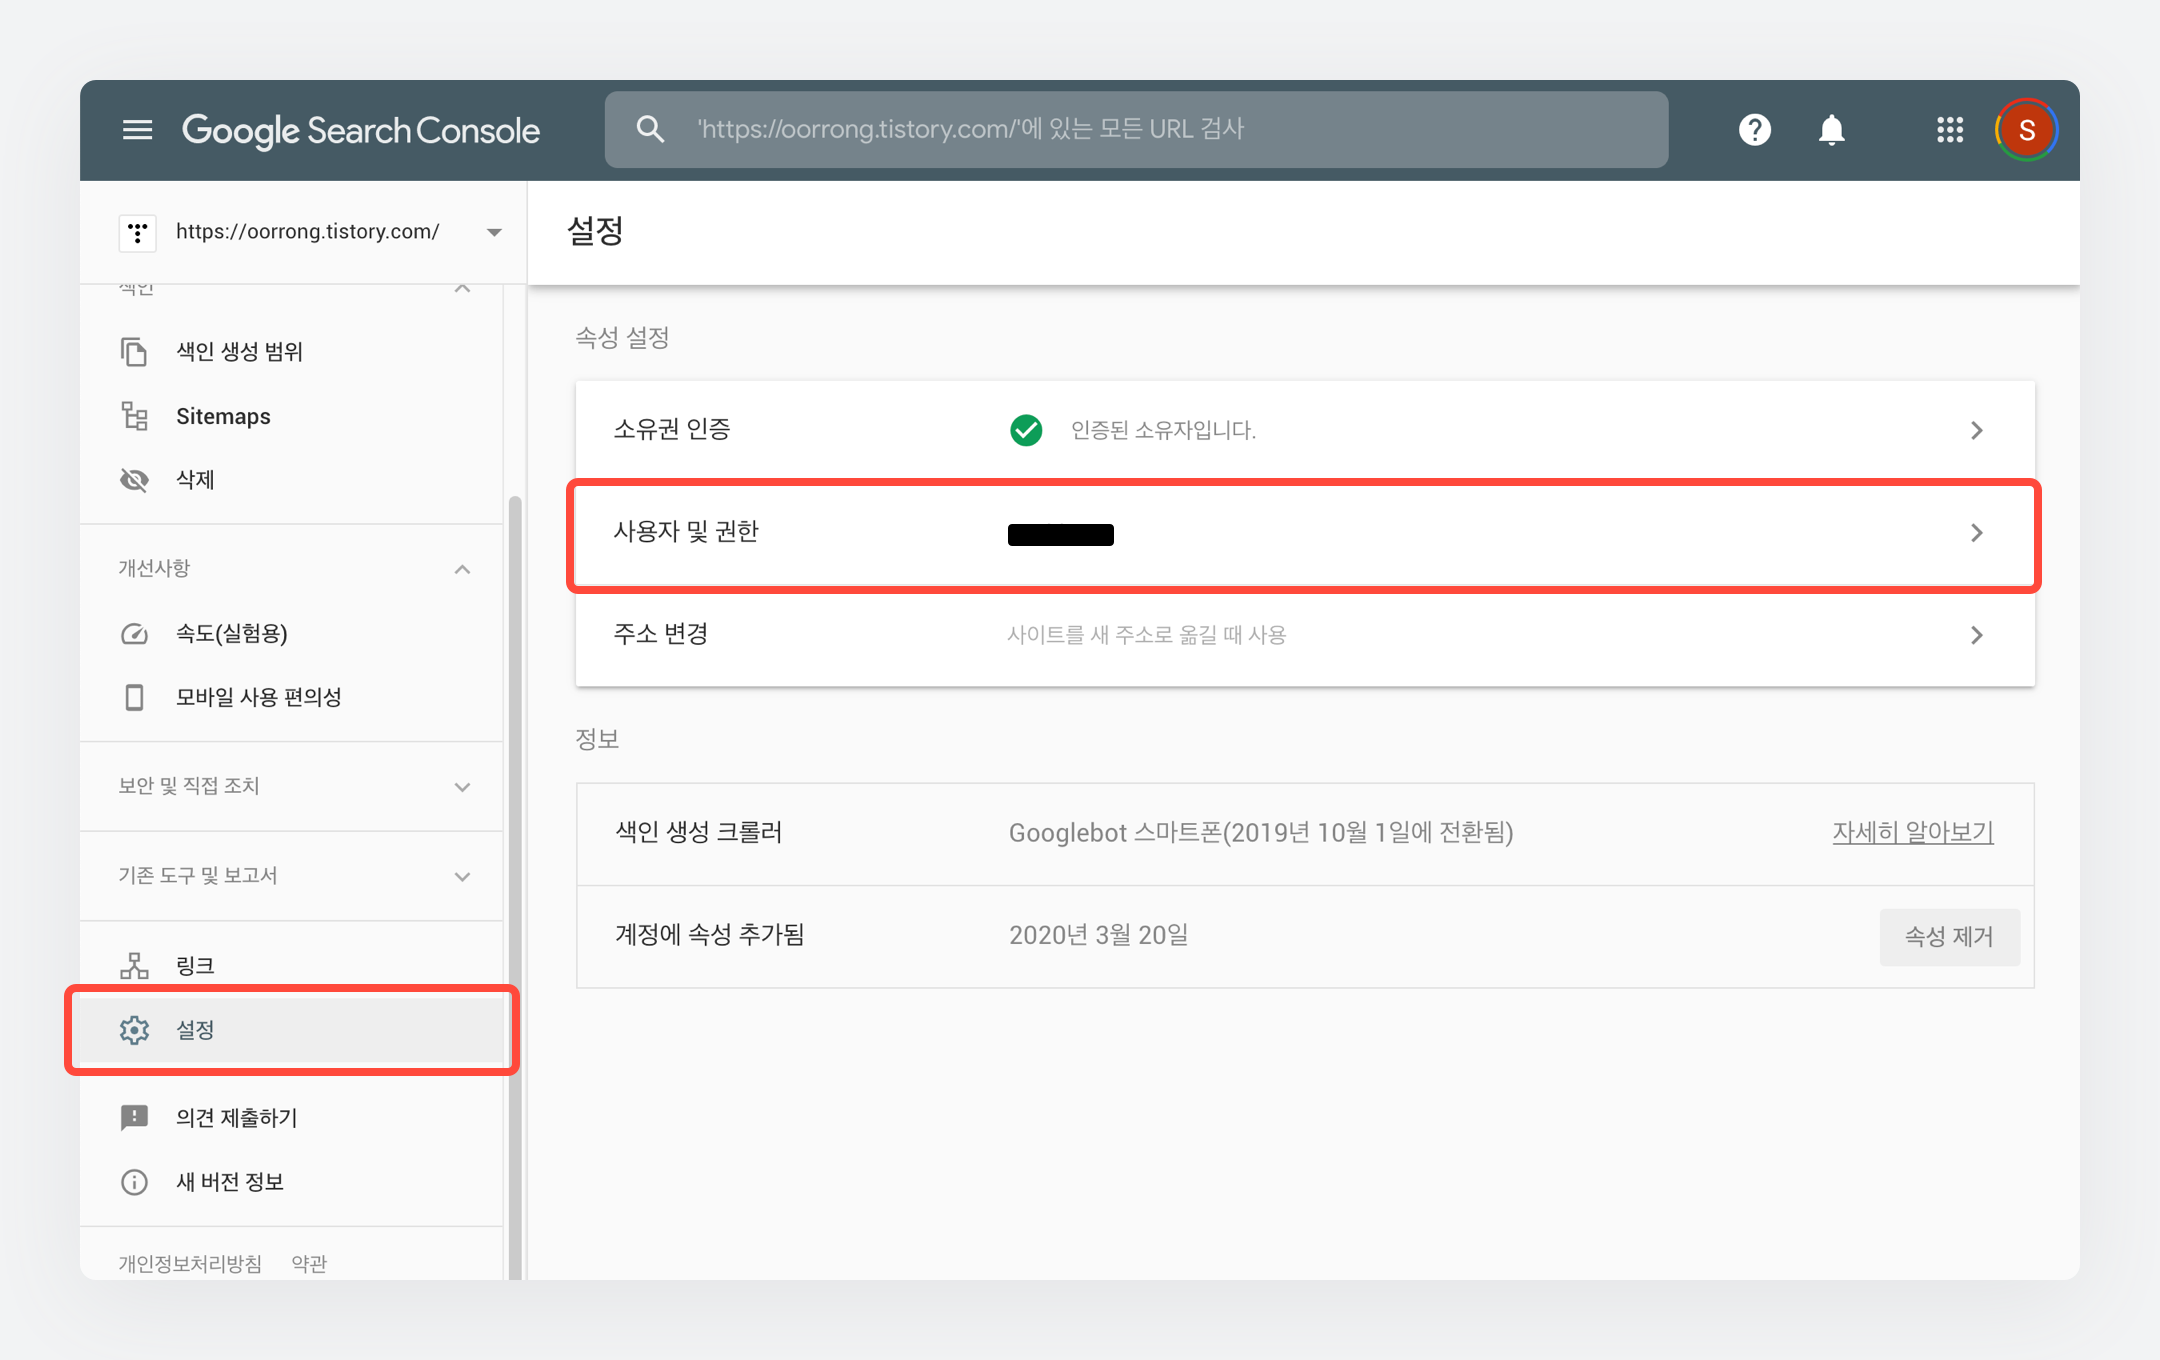View notifications via the bell icon
The image size is (2160, 1360).
click(x=1832, y=129)
